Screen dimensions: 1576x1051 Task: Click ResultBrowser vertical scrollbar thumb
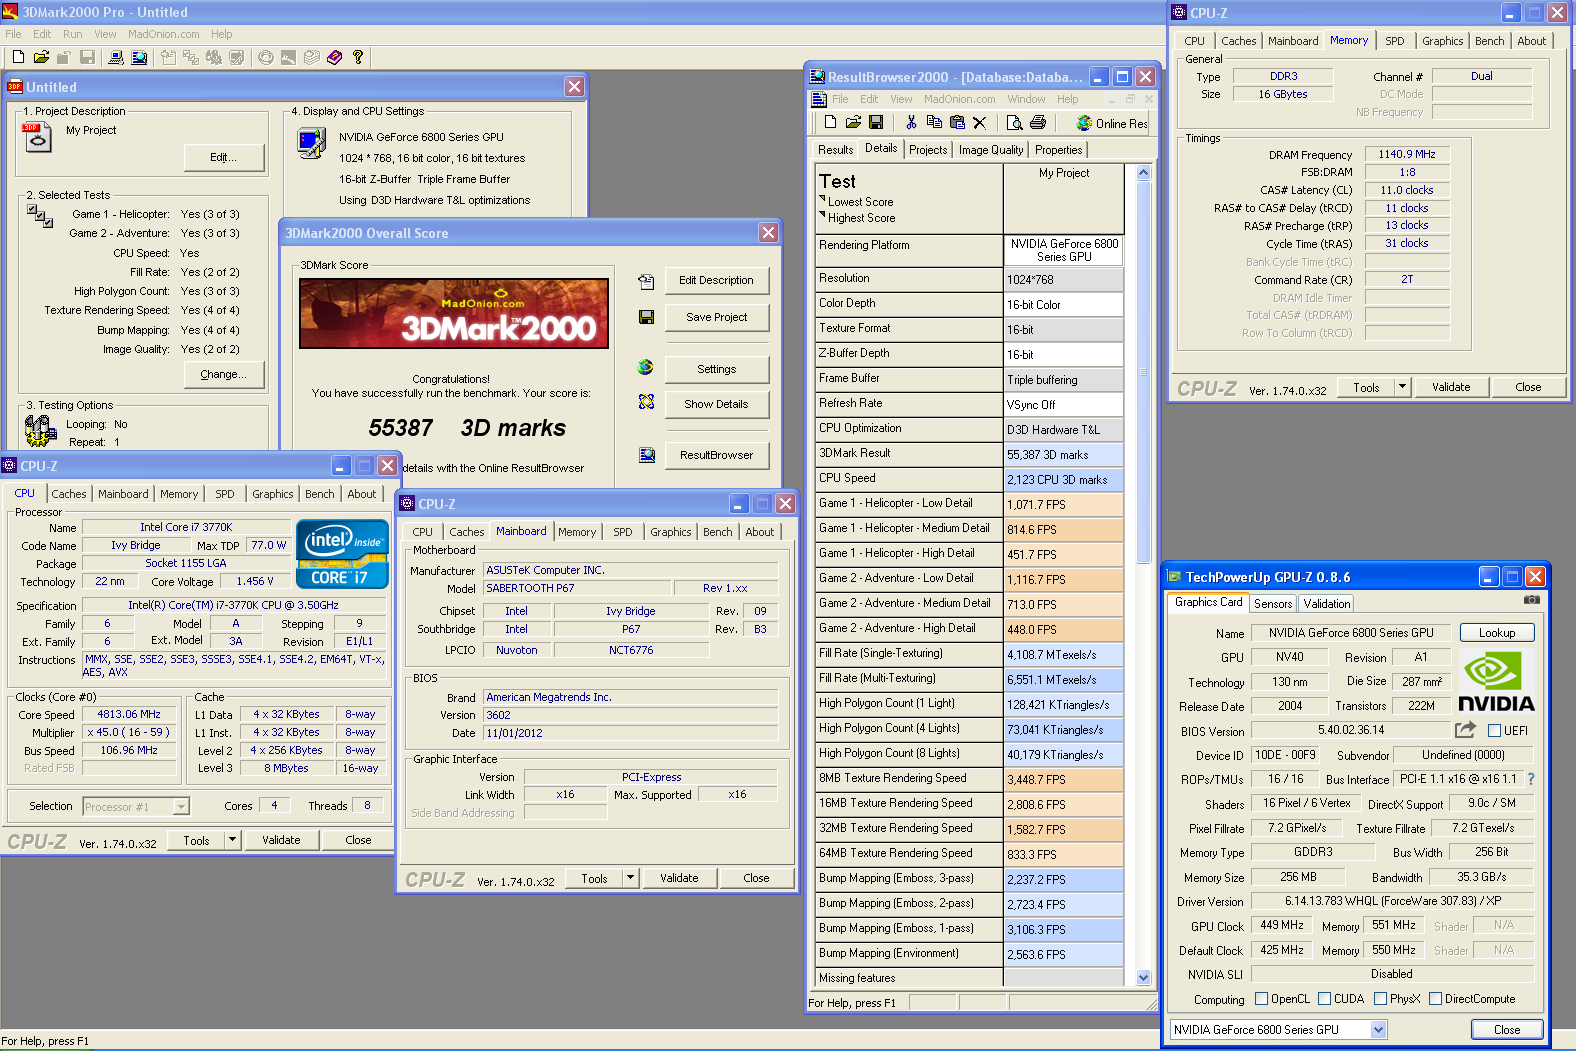coord(1144,371)
